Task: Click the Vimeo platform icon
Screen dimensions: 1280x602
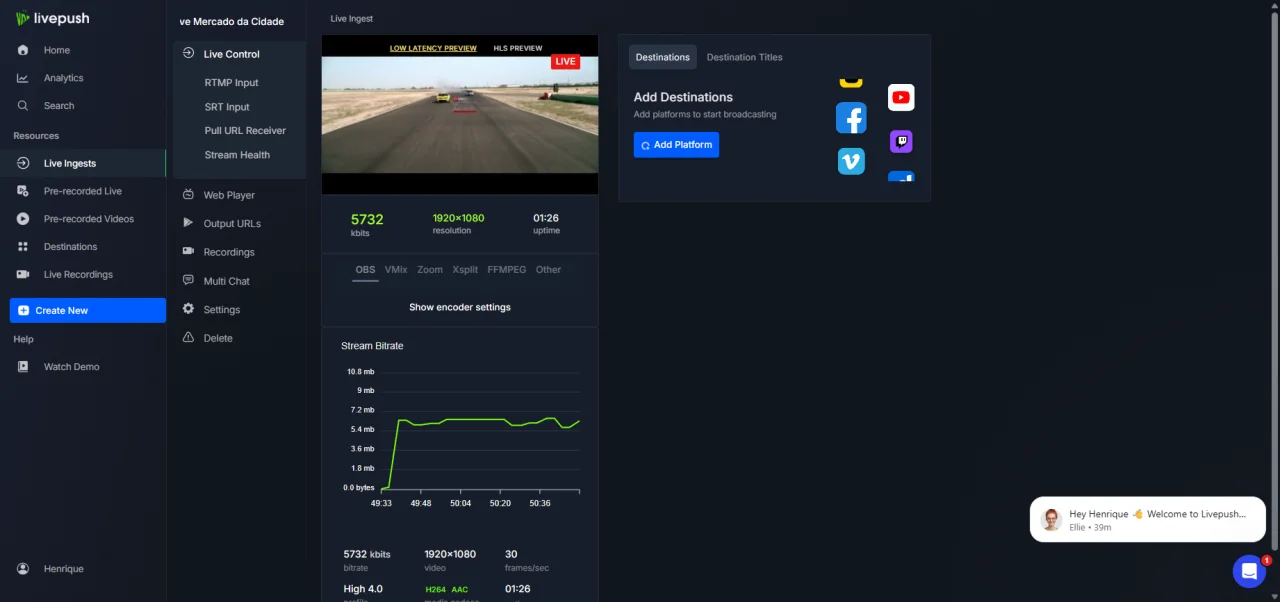Action: (851, 161)
